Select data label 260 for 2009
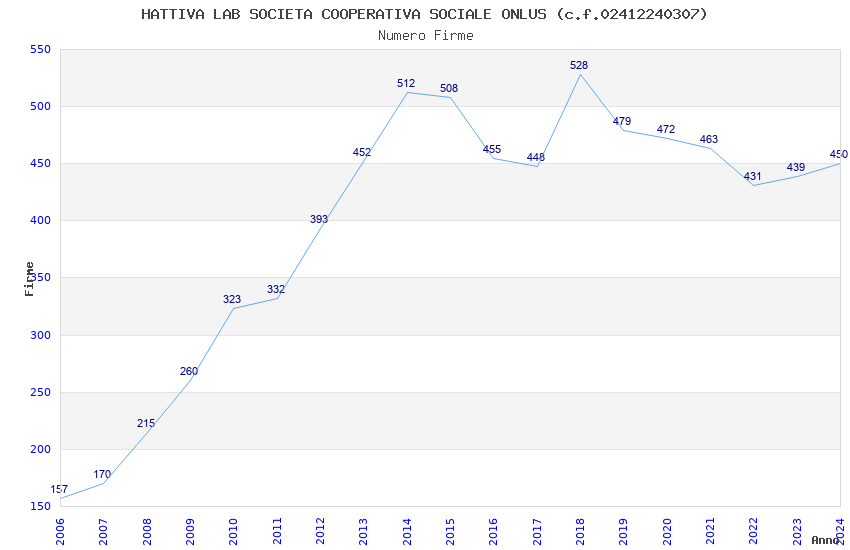850x550 pixels. point(189,371)
